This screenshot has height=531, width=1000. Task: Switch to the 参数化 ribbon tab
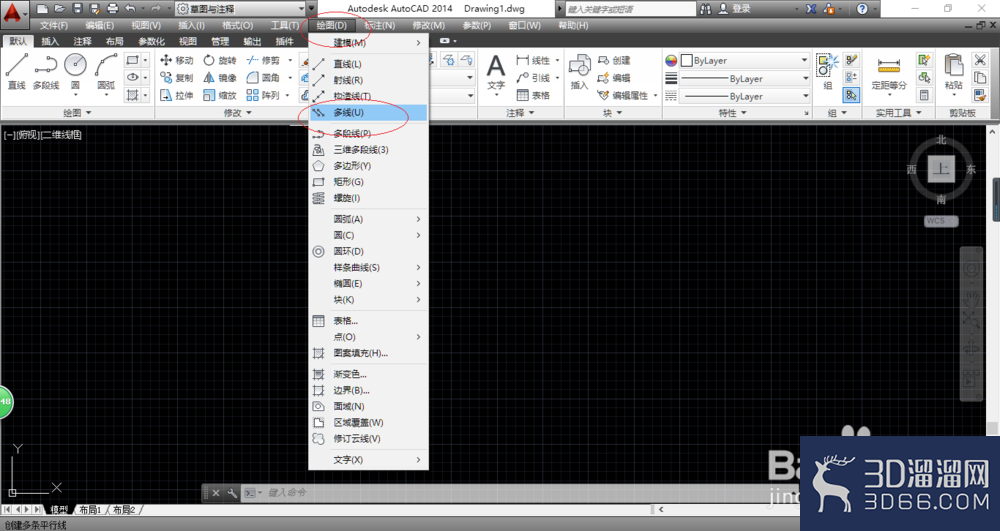click(x=151, y=41)
